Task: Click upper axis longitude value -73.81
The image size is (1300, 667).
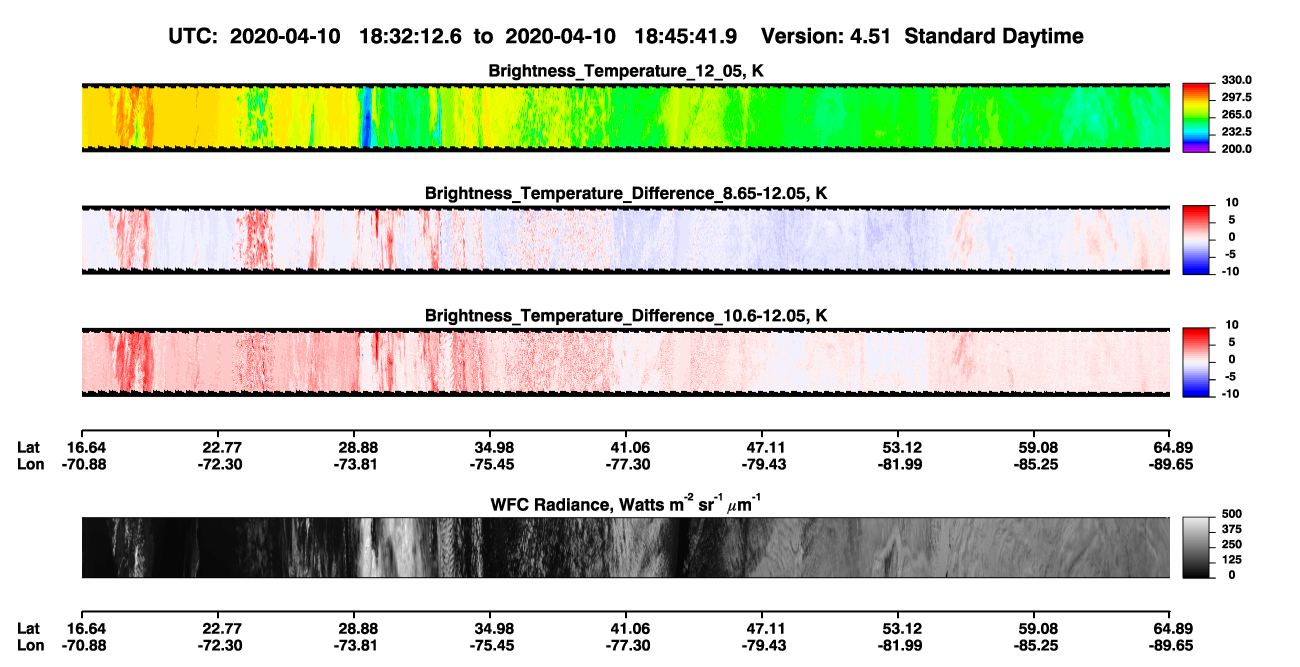Action: pyautogui.click(x=358, y=464)
